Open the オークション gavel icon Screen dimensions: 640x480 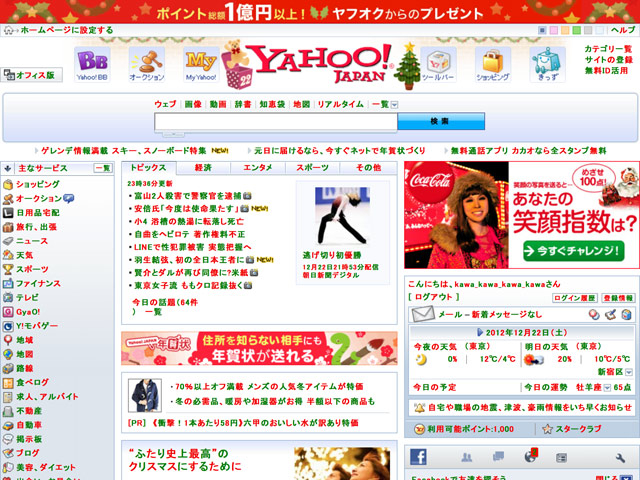[x=147, y=64]
